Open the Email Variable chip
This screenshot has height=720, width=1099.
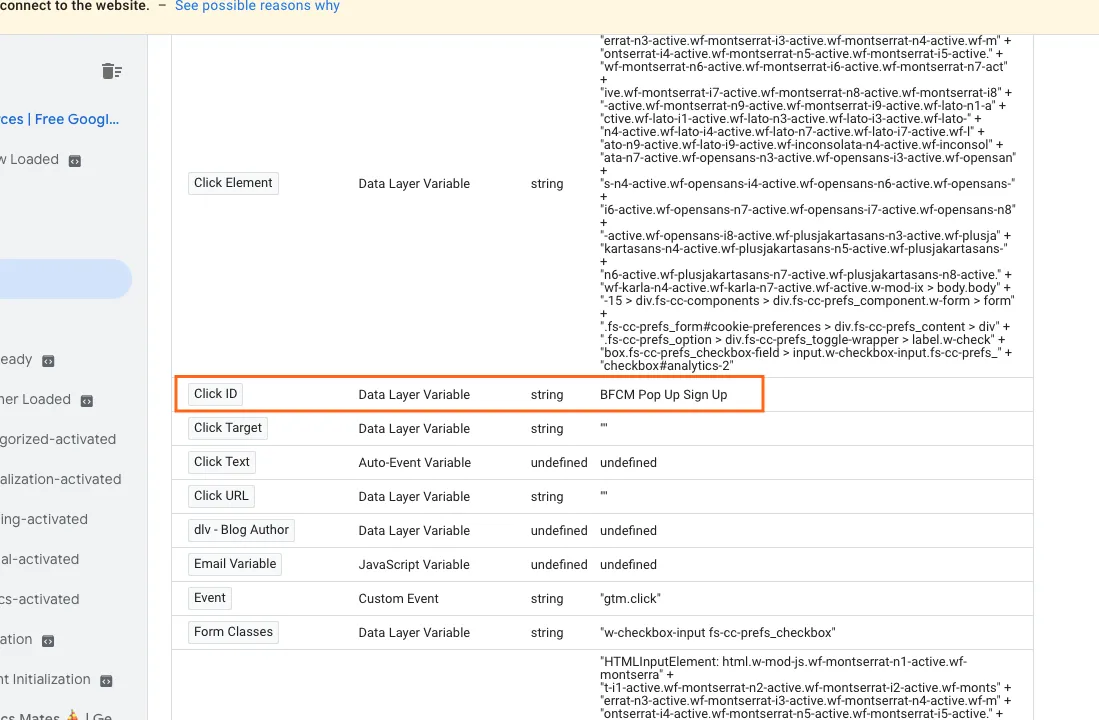[235, 564]
